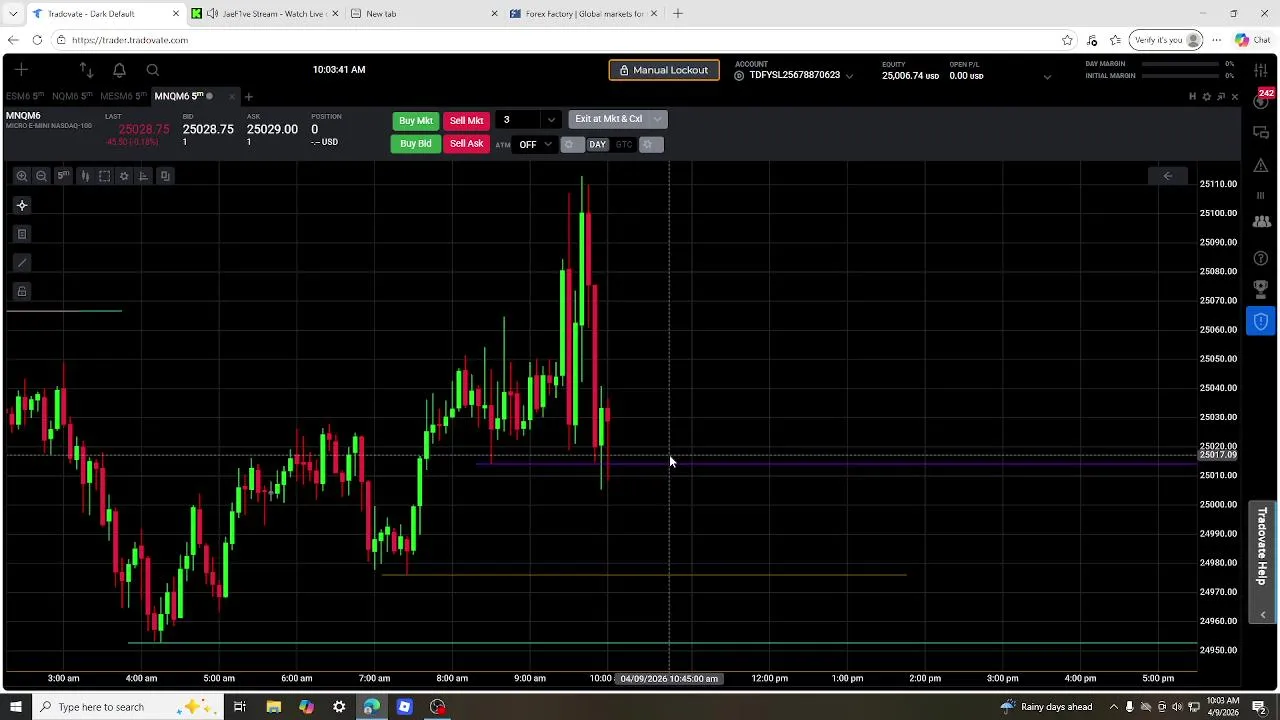1280x720 pixels.
Task: Add a new workspace module with plus icon
Action: 21,70
